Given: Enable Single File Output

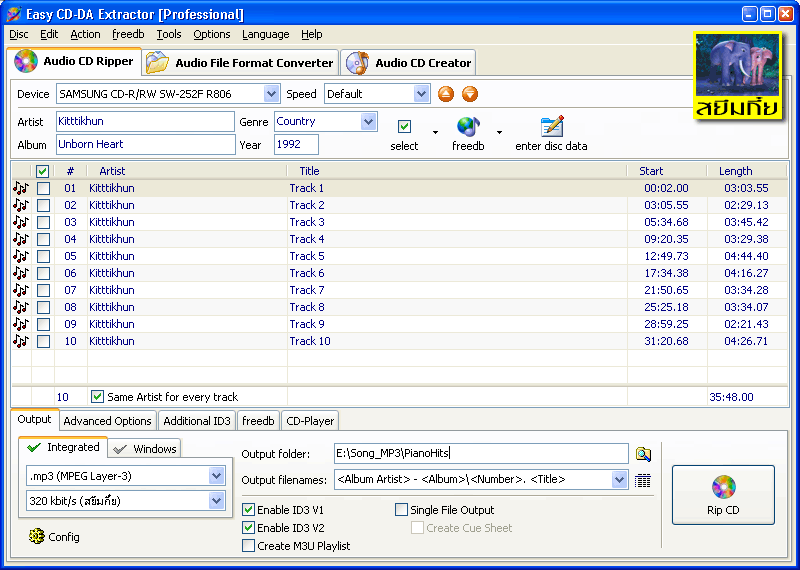Looking at the screenshot, I should pyautogui.click(x=402, y=509).
